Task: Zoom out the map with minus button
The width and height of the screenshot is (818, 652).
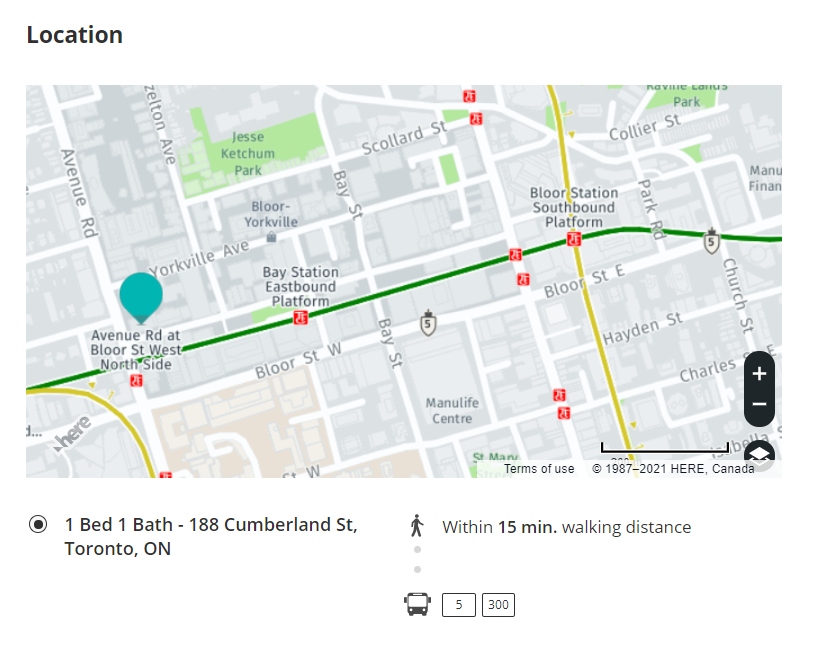Action: [759, 404]
